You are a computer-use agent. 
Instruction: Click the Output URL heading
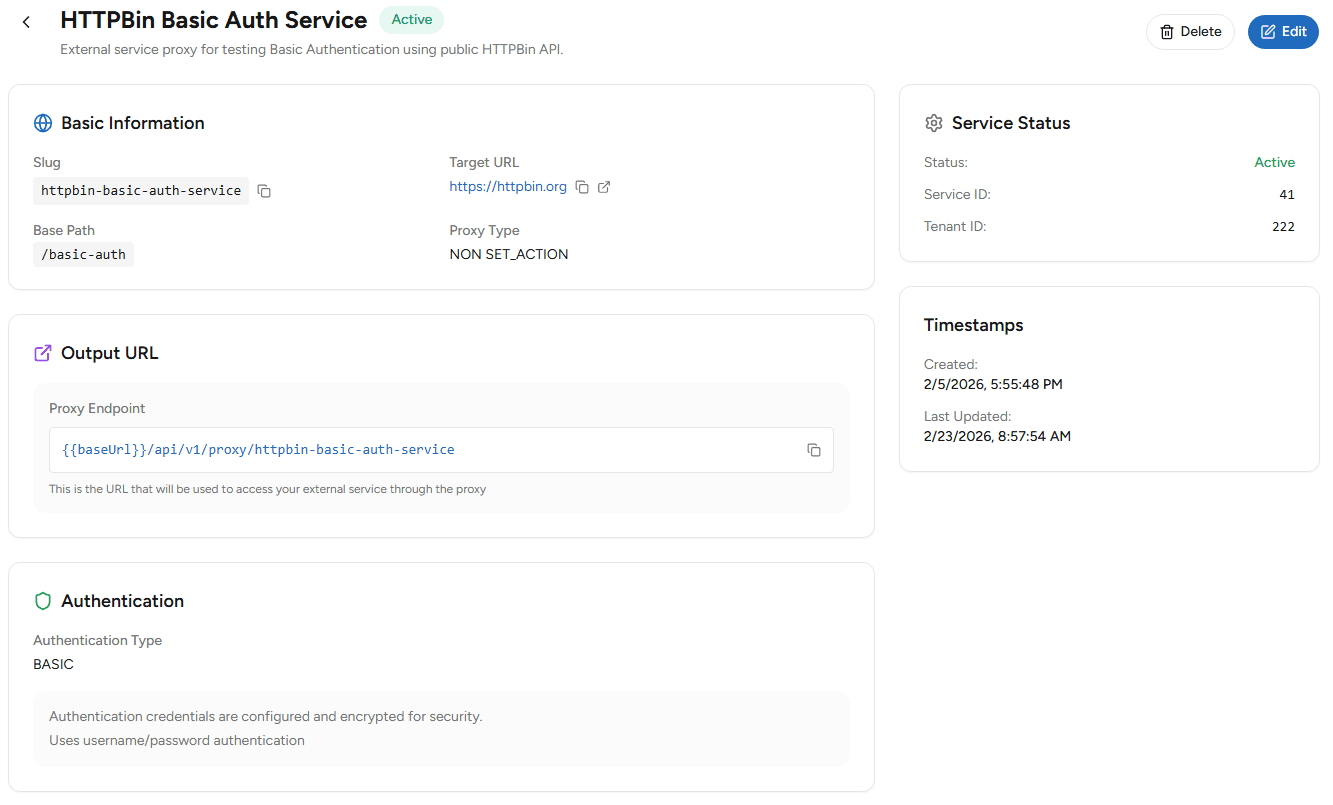(110, 353)
